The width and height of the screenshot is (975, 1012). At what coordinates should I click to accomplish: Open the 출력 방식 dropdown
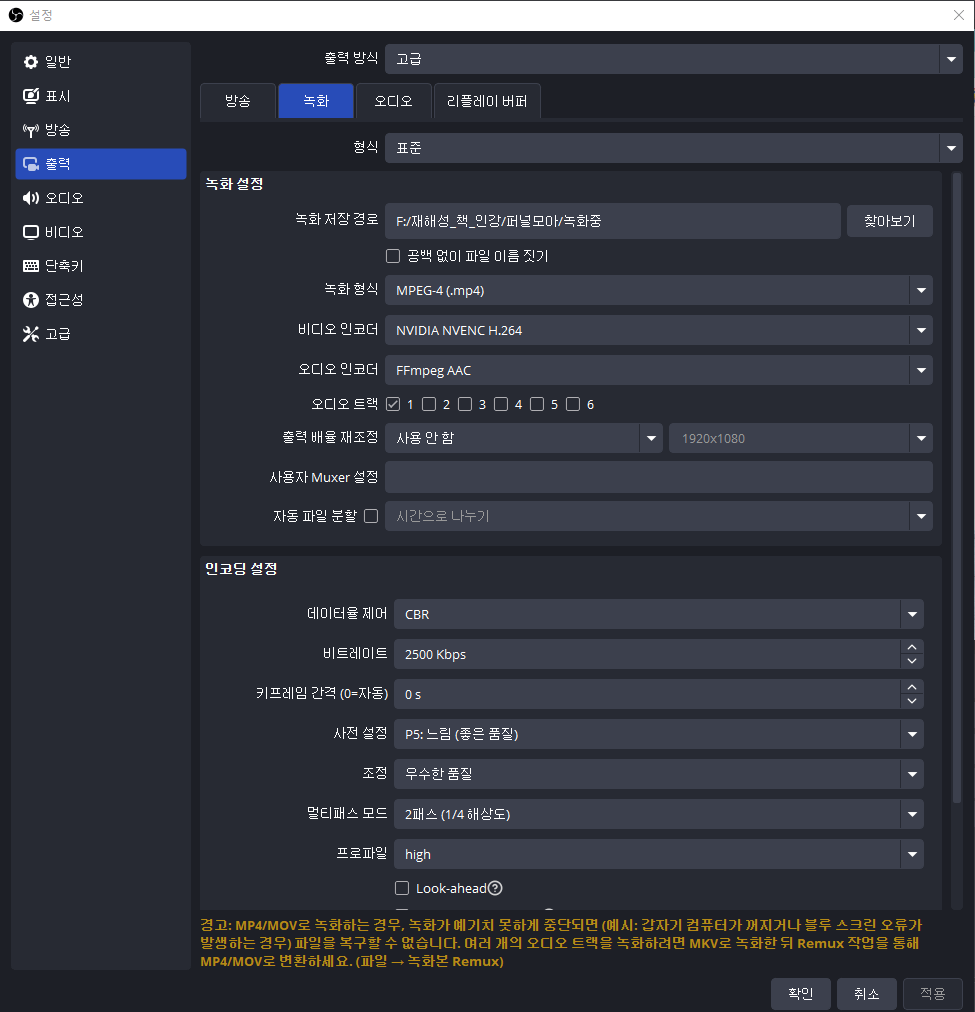674,59
